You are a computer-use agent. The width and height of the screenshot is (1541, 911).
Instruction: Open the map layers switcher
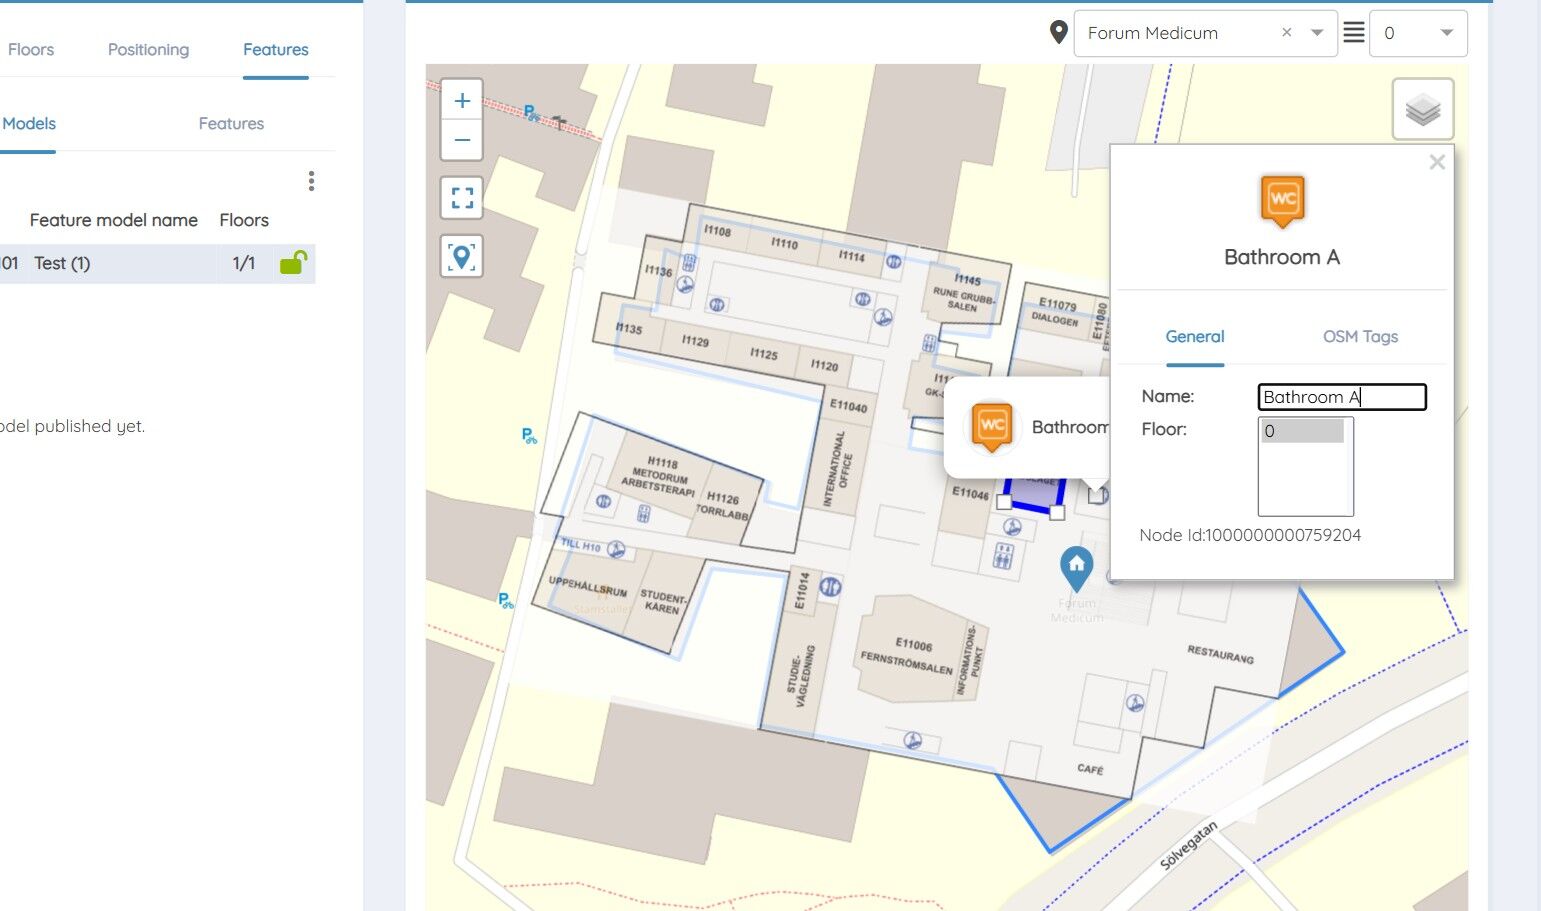point(1423,109)
